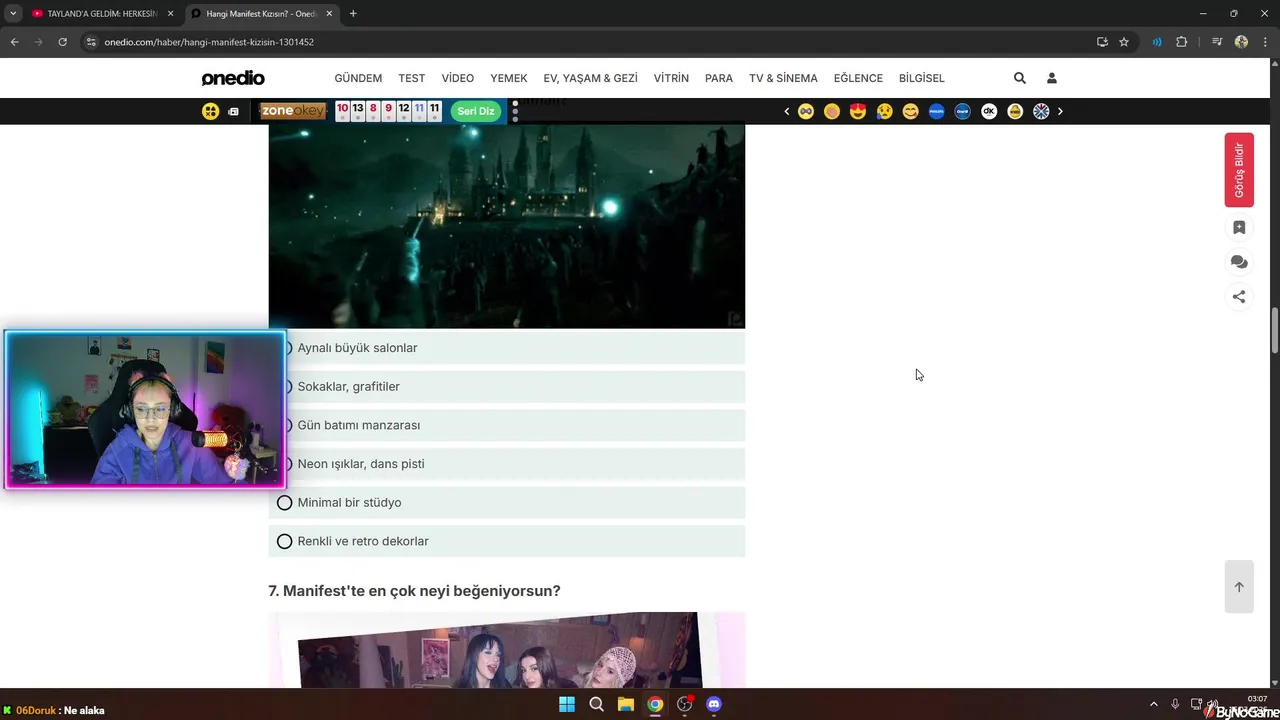The image size is (1280, 720).
Task: Click the small icon beside the yellow game icon
Action: click(x=233, y=111)
